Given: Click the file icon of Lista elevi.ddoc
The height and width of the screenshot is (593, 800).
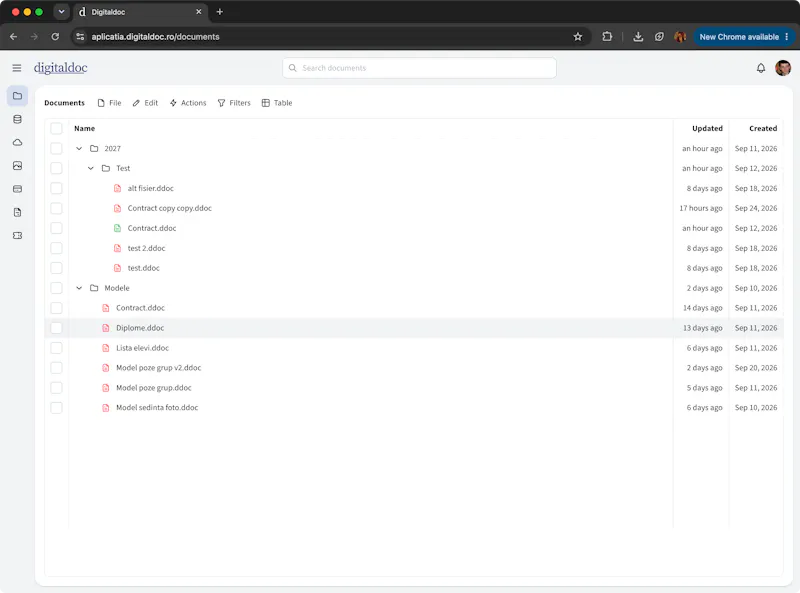Looking at the screenshot, I should pyautogui.click(x=106, y=348).
